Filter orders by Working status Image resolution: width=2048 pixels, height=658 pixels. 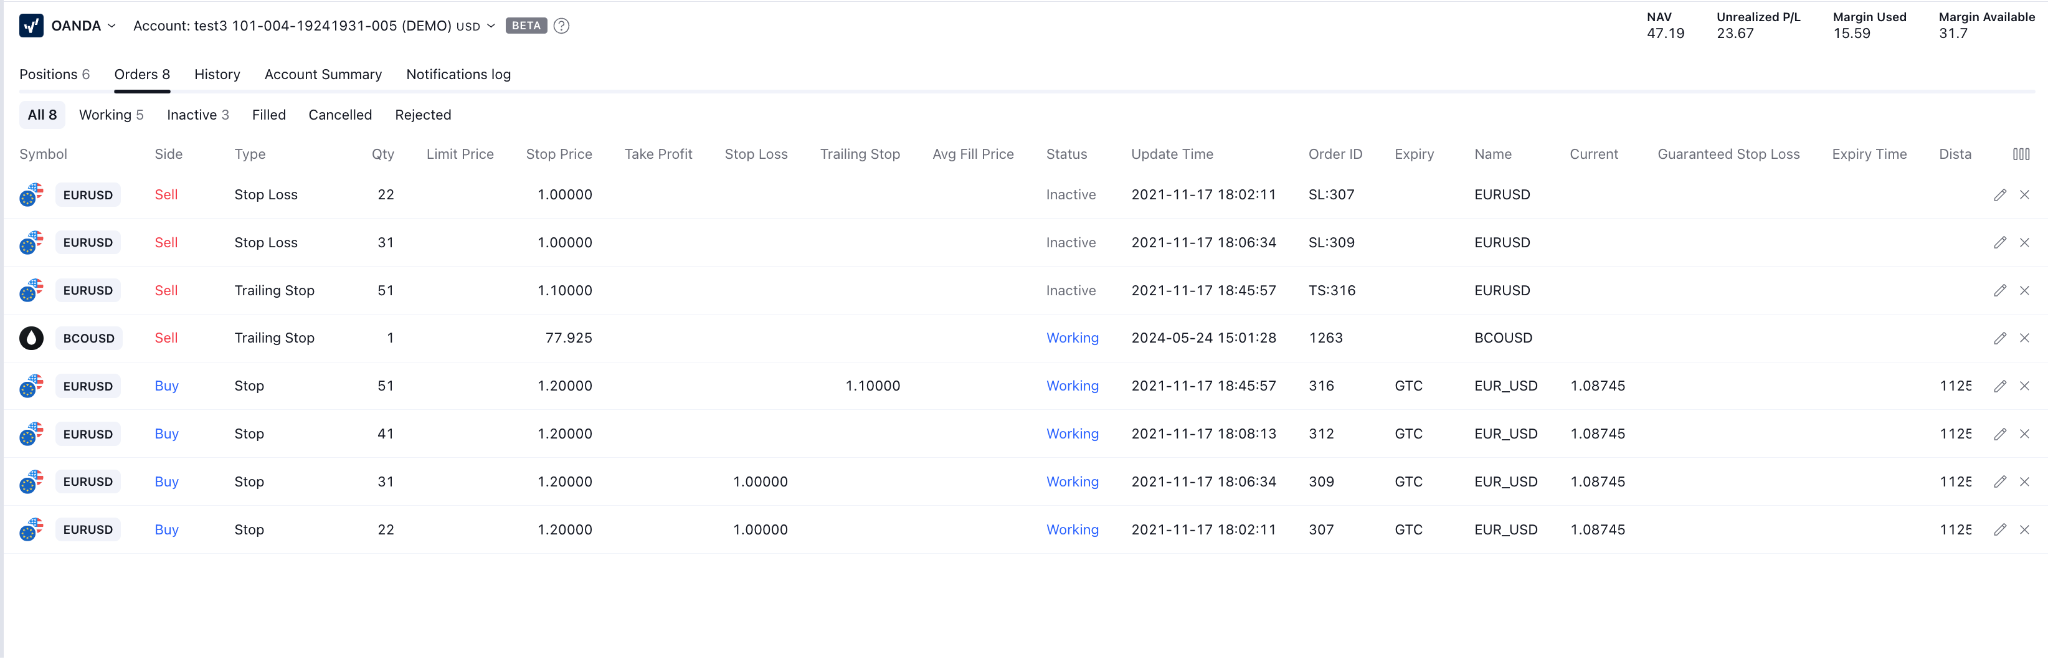pos(111,115)
